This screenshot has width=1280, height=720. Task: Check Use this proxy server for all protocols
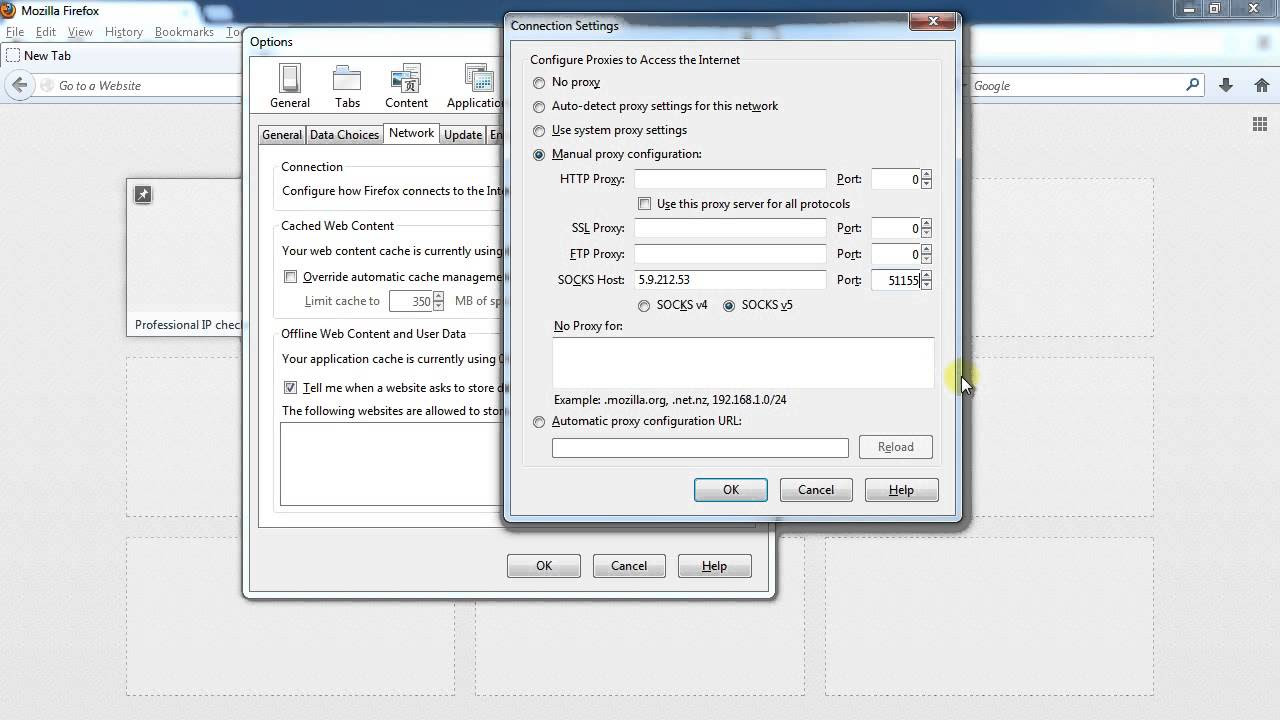click(x=645, y=204)
